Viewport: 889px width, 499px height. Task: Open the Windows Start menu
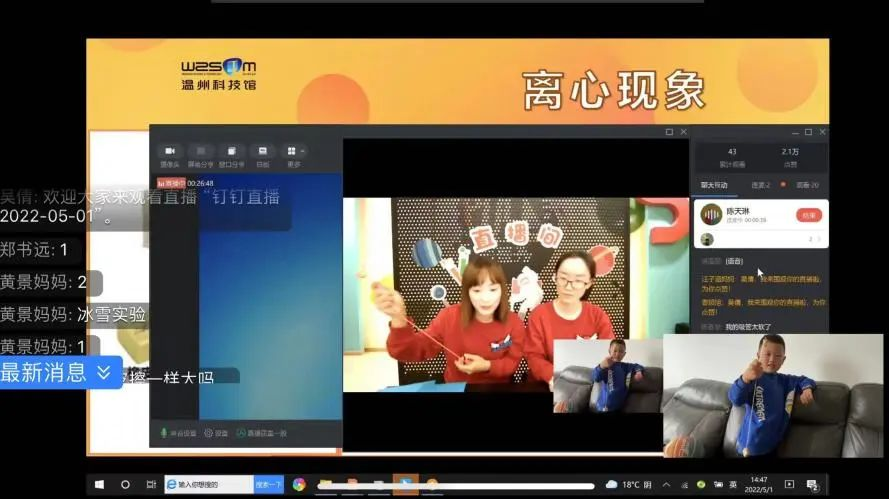click(99, 484)
